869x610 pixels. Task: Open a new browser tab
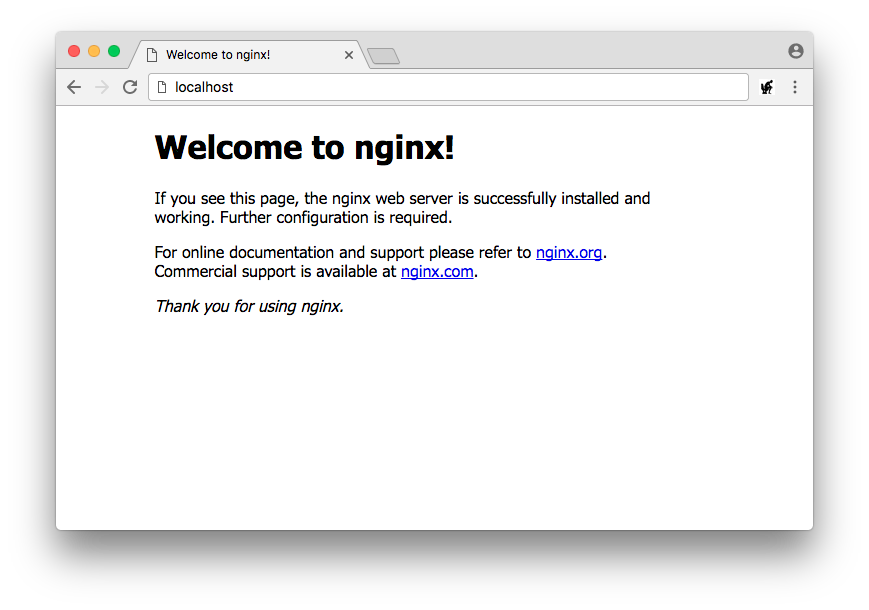(383, 57)
